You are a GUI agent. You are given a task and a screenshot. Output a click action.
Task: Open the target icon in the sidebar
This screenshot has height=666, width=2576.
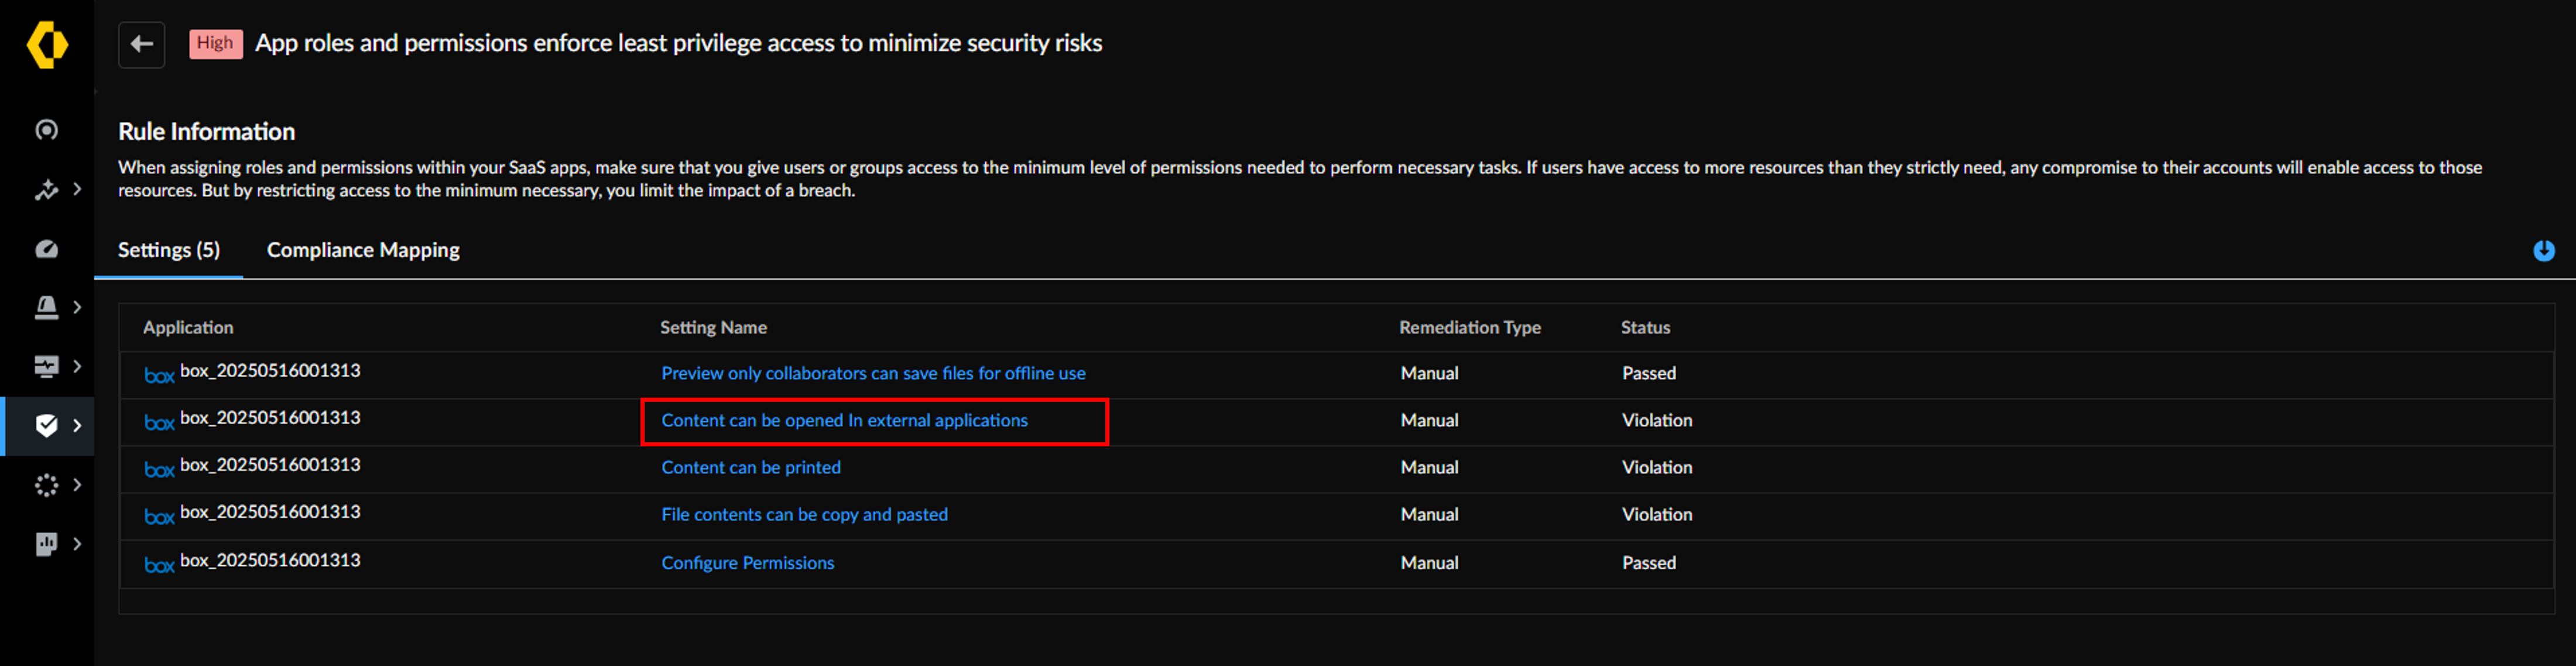coord(46,130)
